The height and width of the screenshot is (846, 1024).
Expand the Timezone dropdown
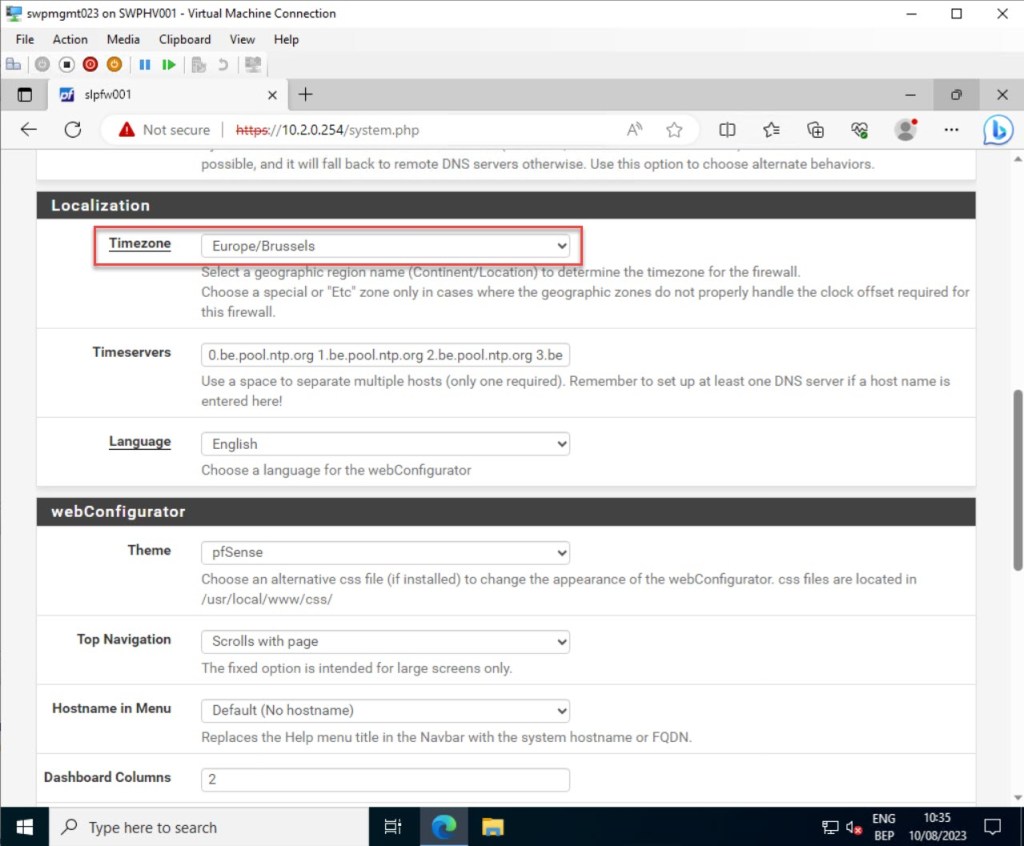(x=385, y=246)
